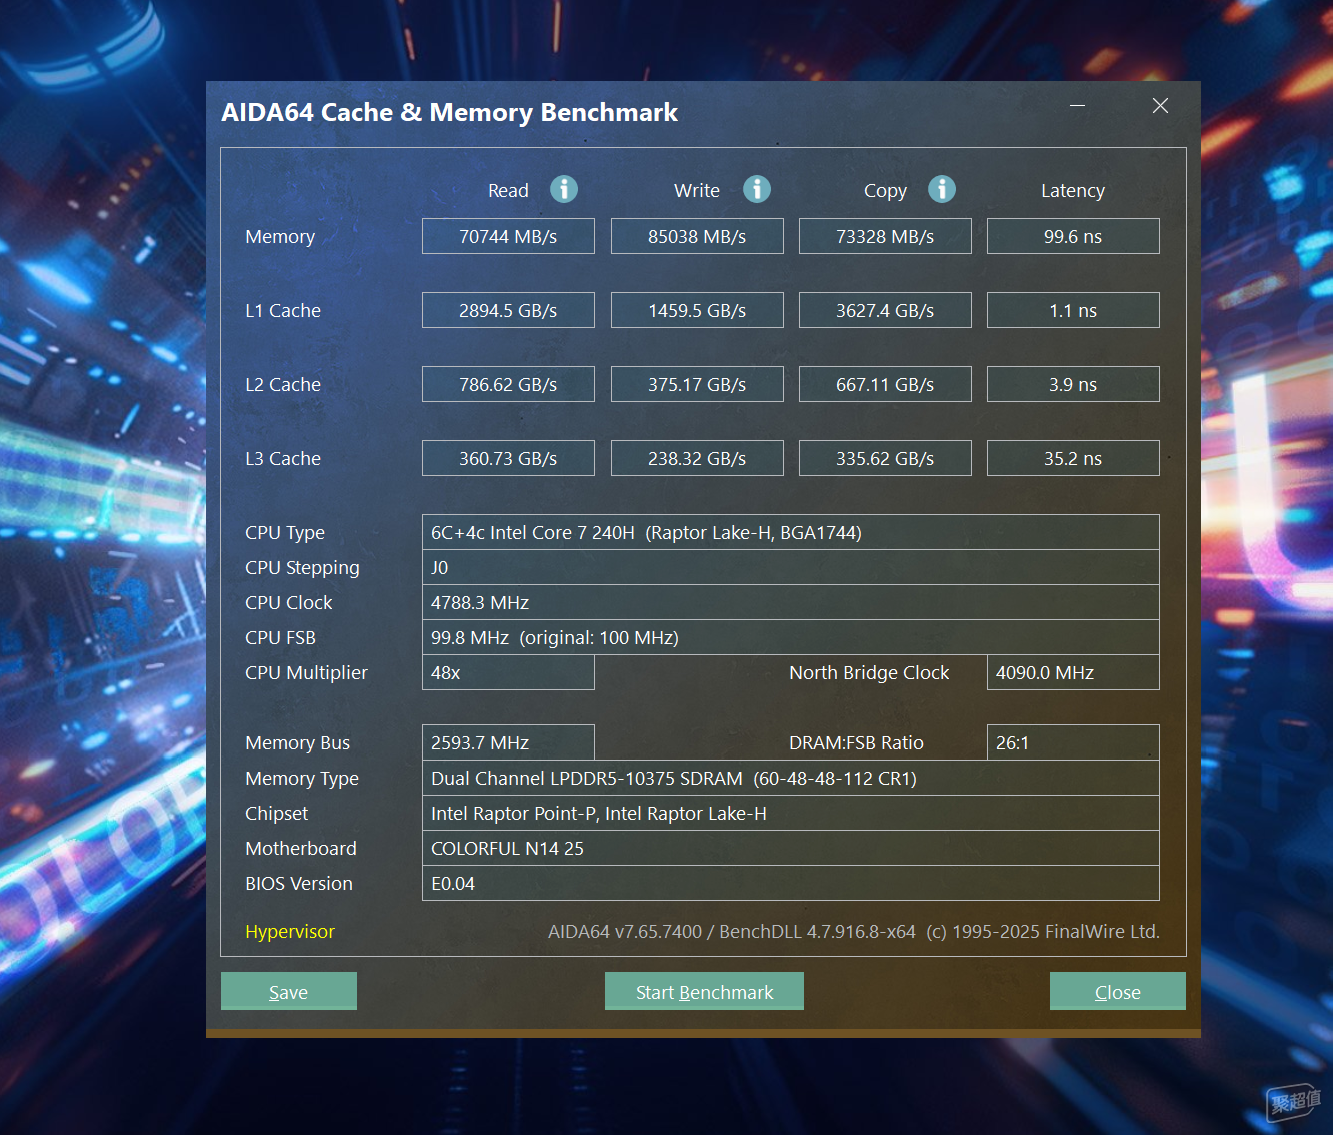Click the CPU Type field
This screenshot has height=1135, width=1333.
pyautogui.click(x=791, y=532)
